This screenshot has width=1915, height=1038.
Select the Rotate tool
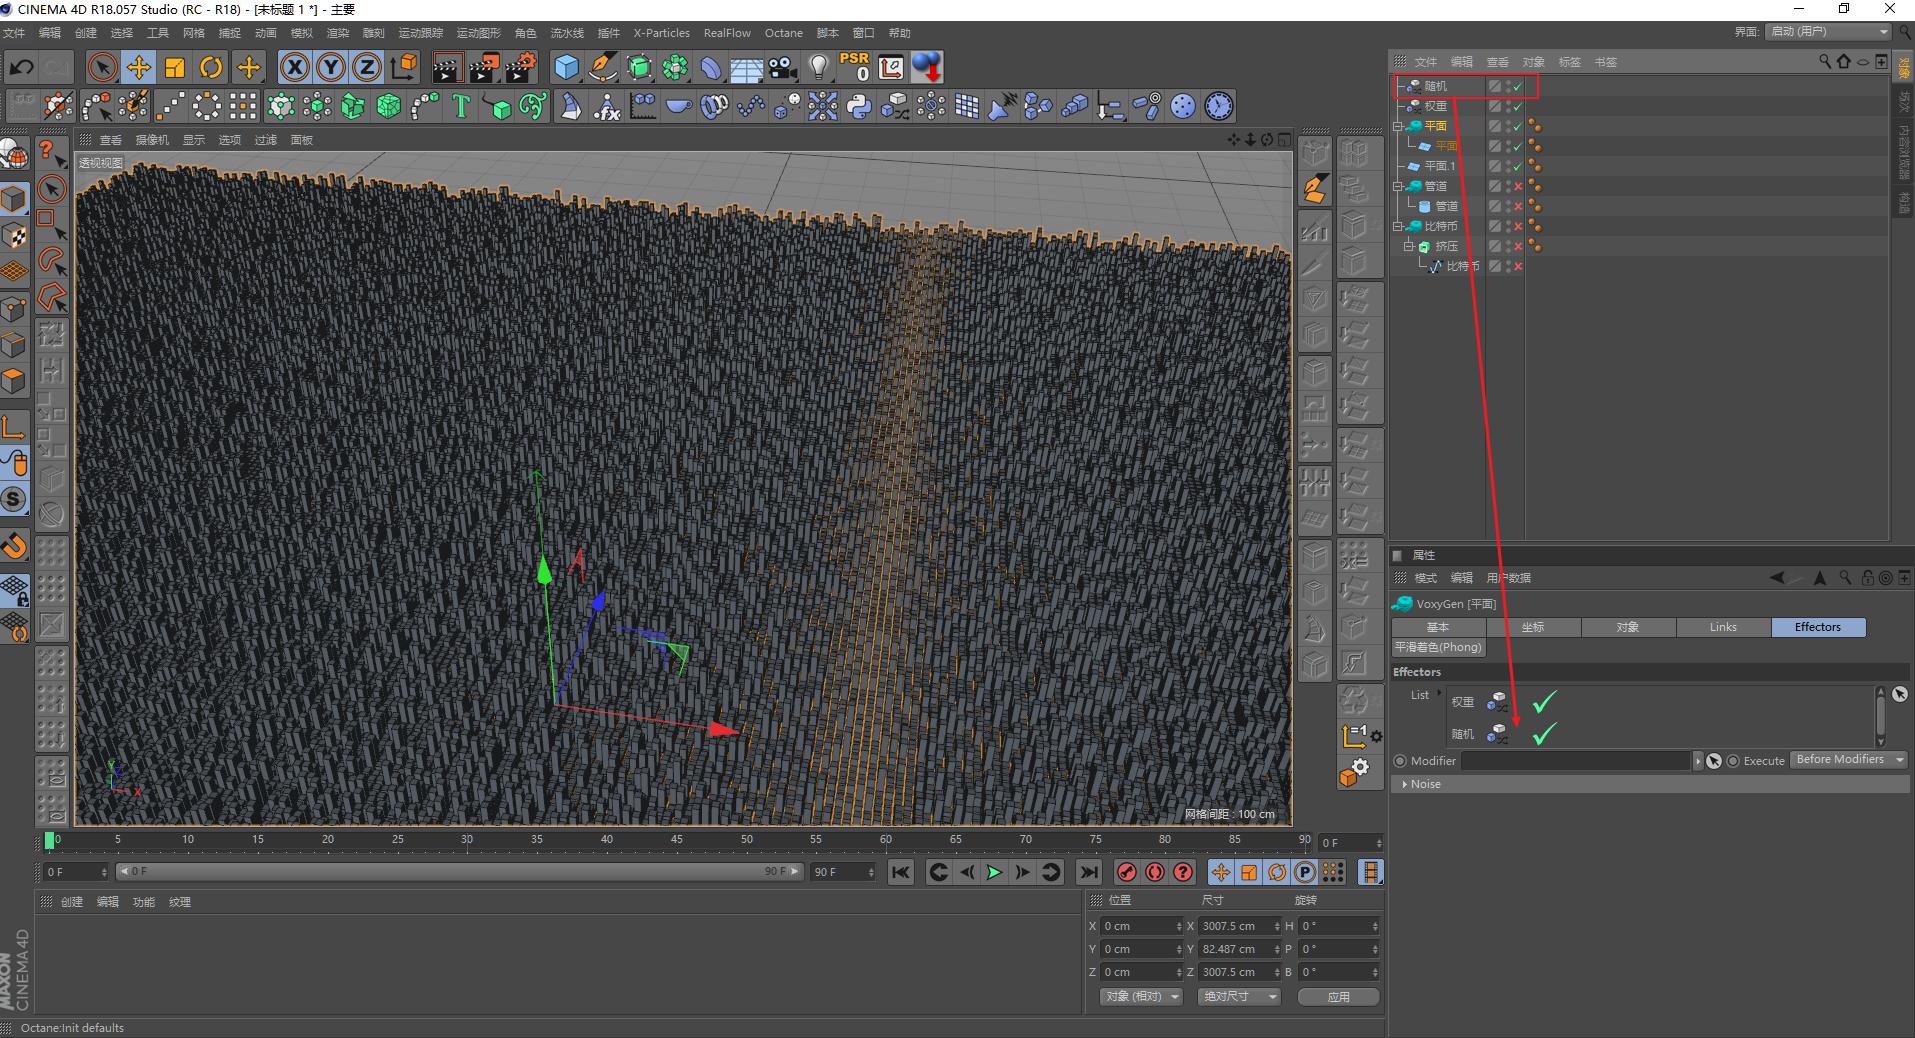211,68
